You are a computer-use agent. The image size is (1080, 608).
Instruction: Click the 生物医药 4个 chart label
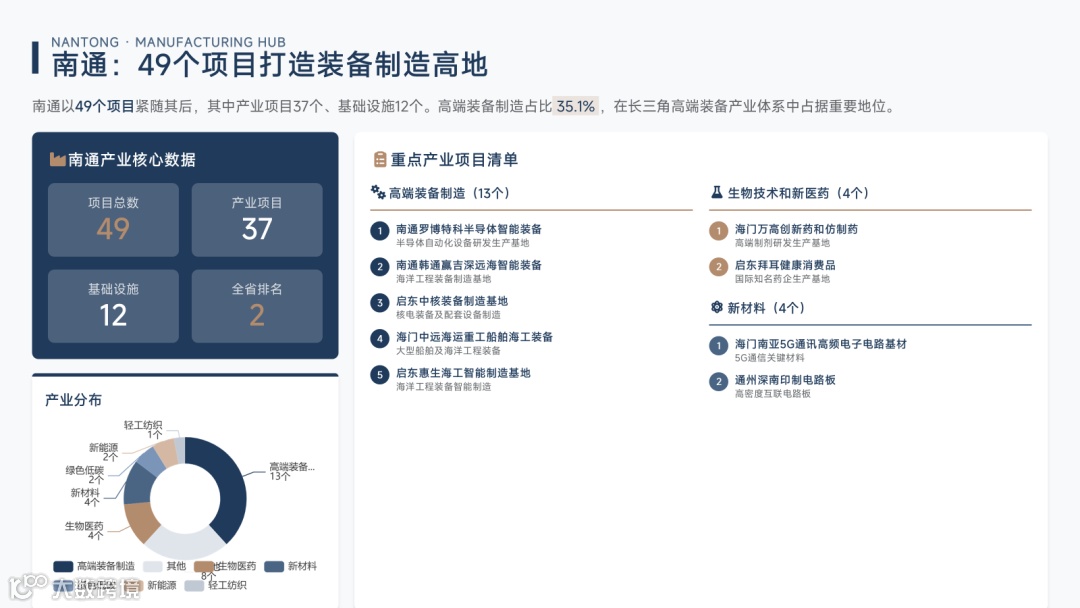coord(84,530)
